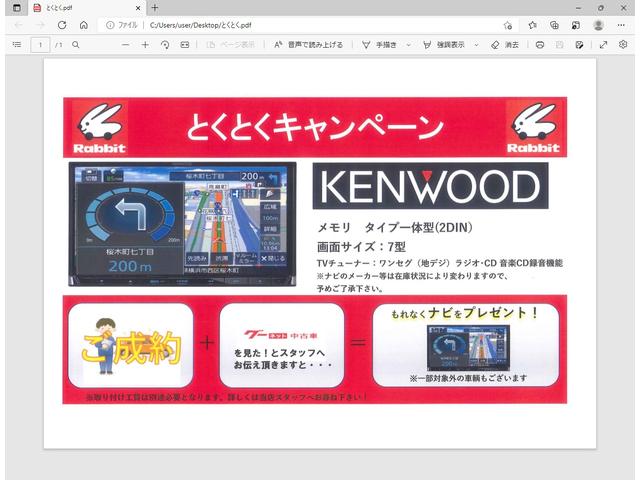Open the Edge settings and more menu
This screenshot has height=480, width=640.
(x=621, y=25)
